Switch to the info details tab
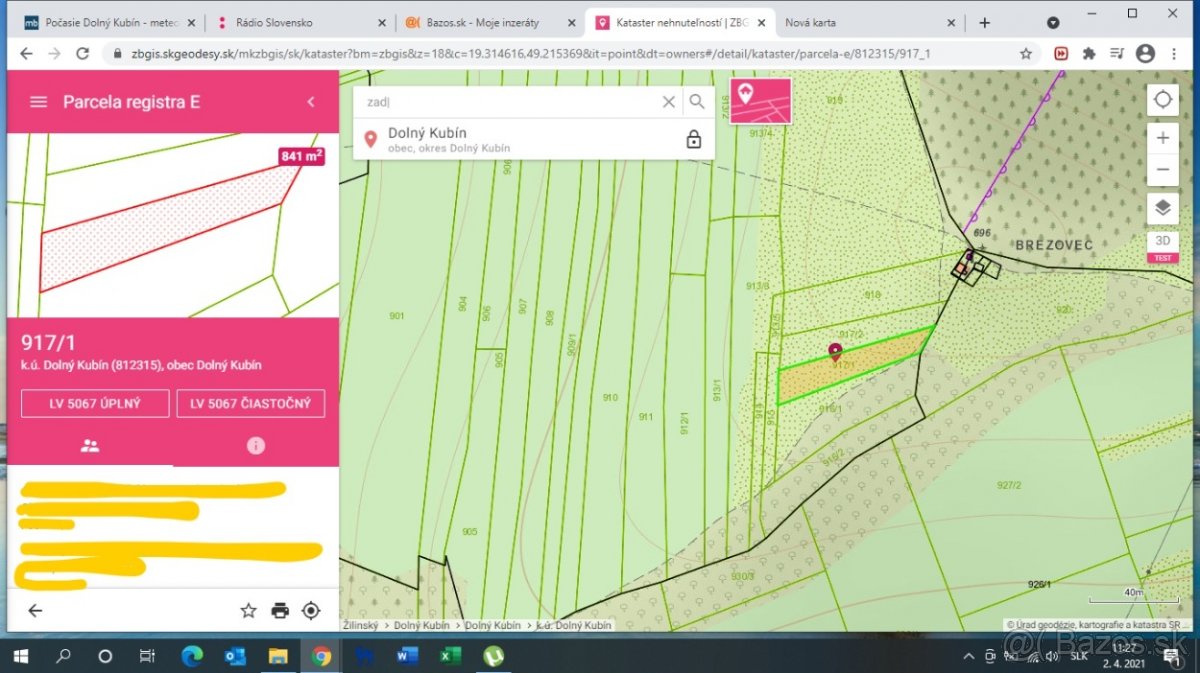The height and width of the screenshot is (673, 1200). click(x=256, y=446)
